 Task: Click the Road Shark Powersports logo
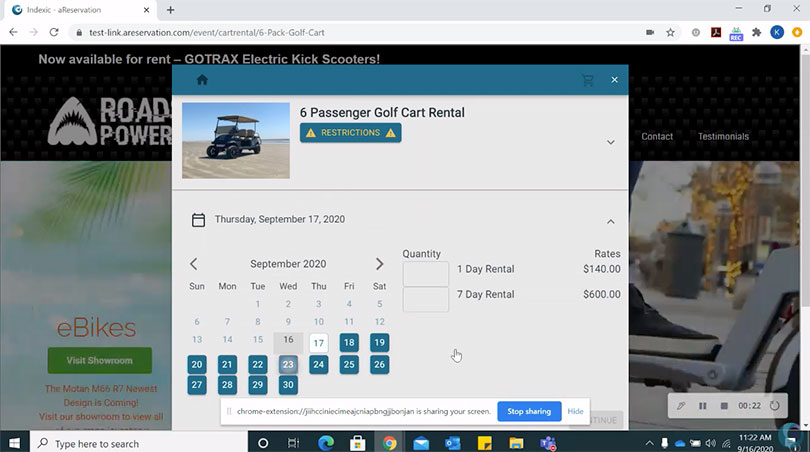(x=110, y=120)
